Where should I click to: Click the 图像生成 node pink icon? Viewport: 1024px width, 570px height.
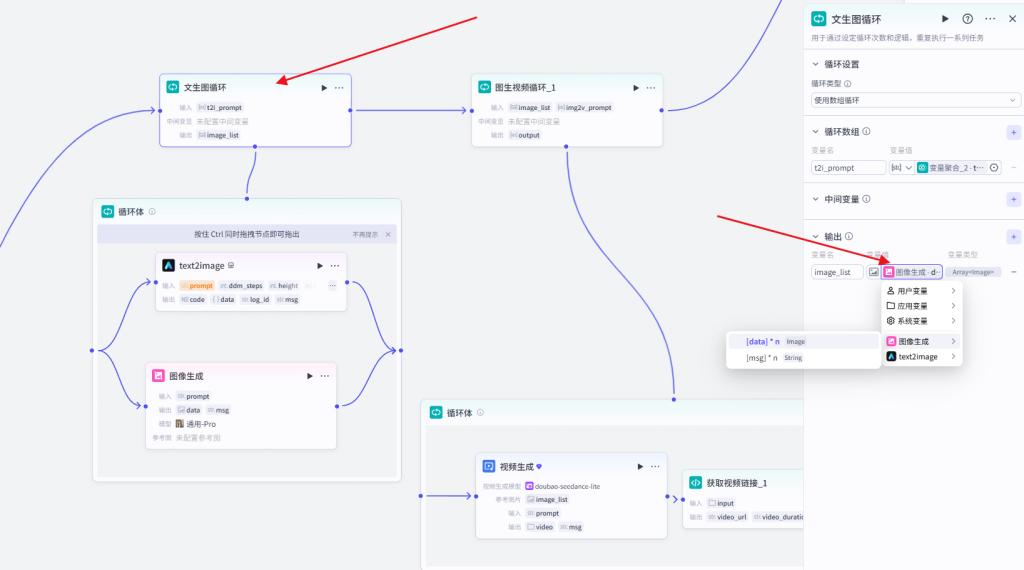pos(158,375)
